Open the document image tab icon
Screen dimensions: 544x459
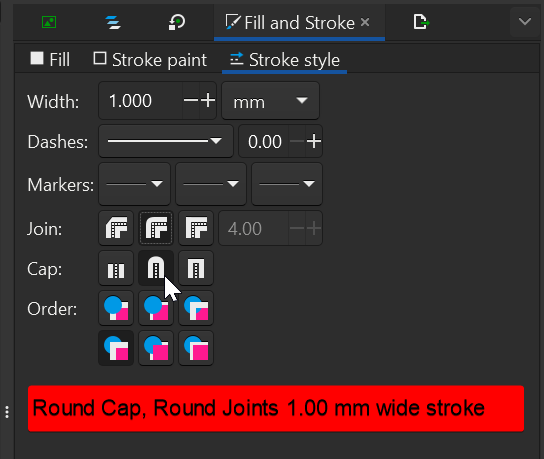click(49, 23)
